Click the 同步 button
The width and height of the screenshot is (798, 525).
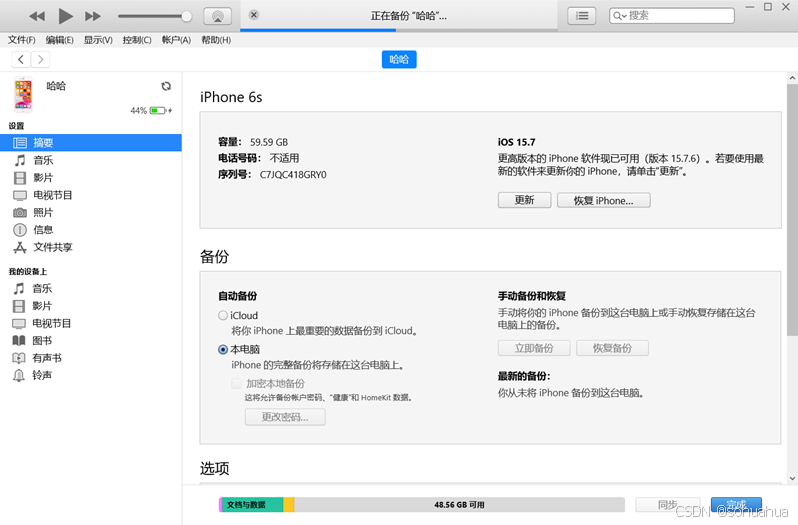pyautogui.click(x=668, y=504)
